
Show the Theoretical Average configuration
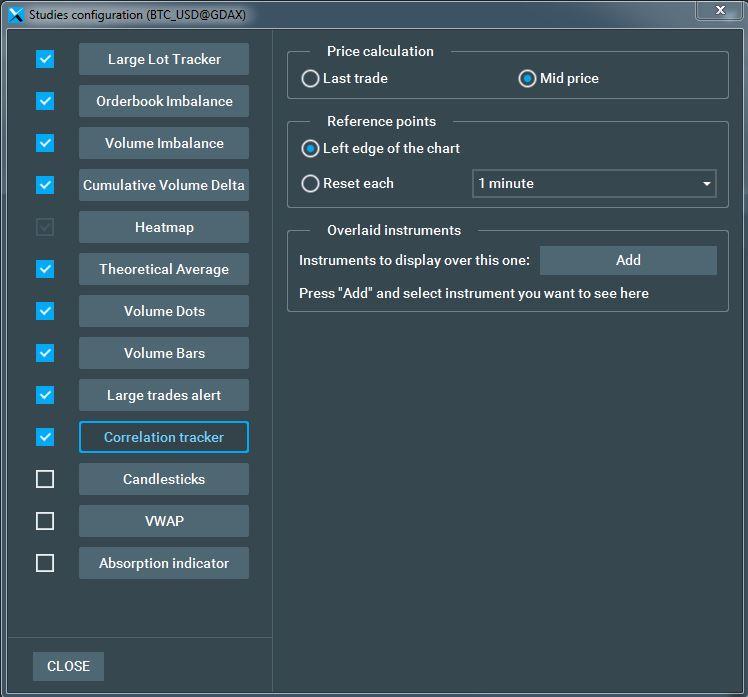164,269
